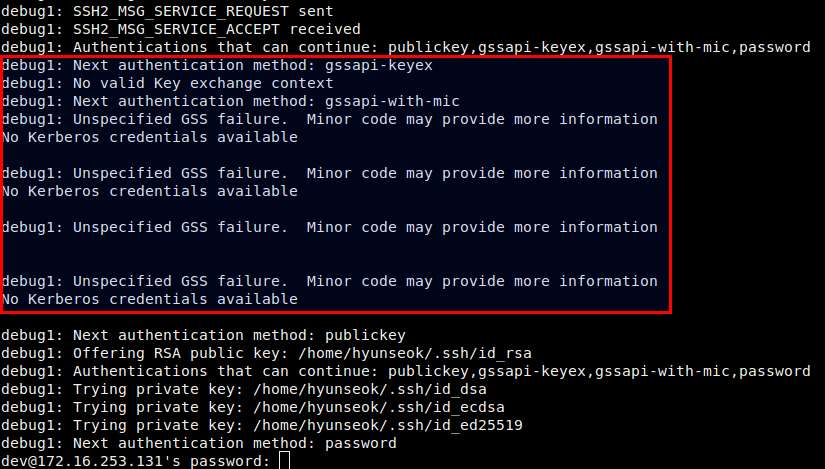The image size is (825, 469).
Task: Click the second 'No Kerberos credentials available' line
Action: click(149, 191)
